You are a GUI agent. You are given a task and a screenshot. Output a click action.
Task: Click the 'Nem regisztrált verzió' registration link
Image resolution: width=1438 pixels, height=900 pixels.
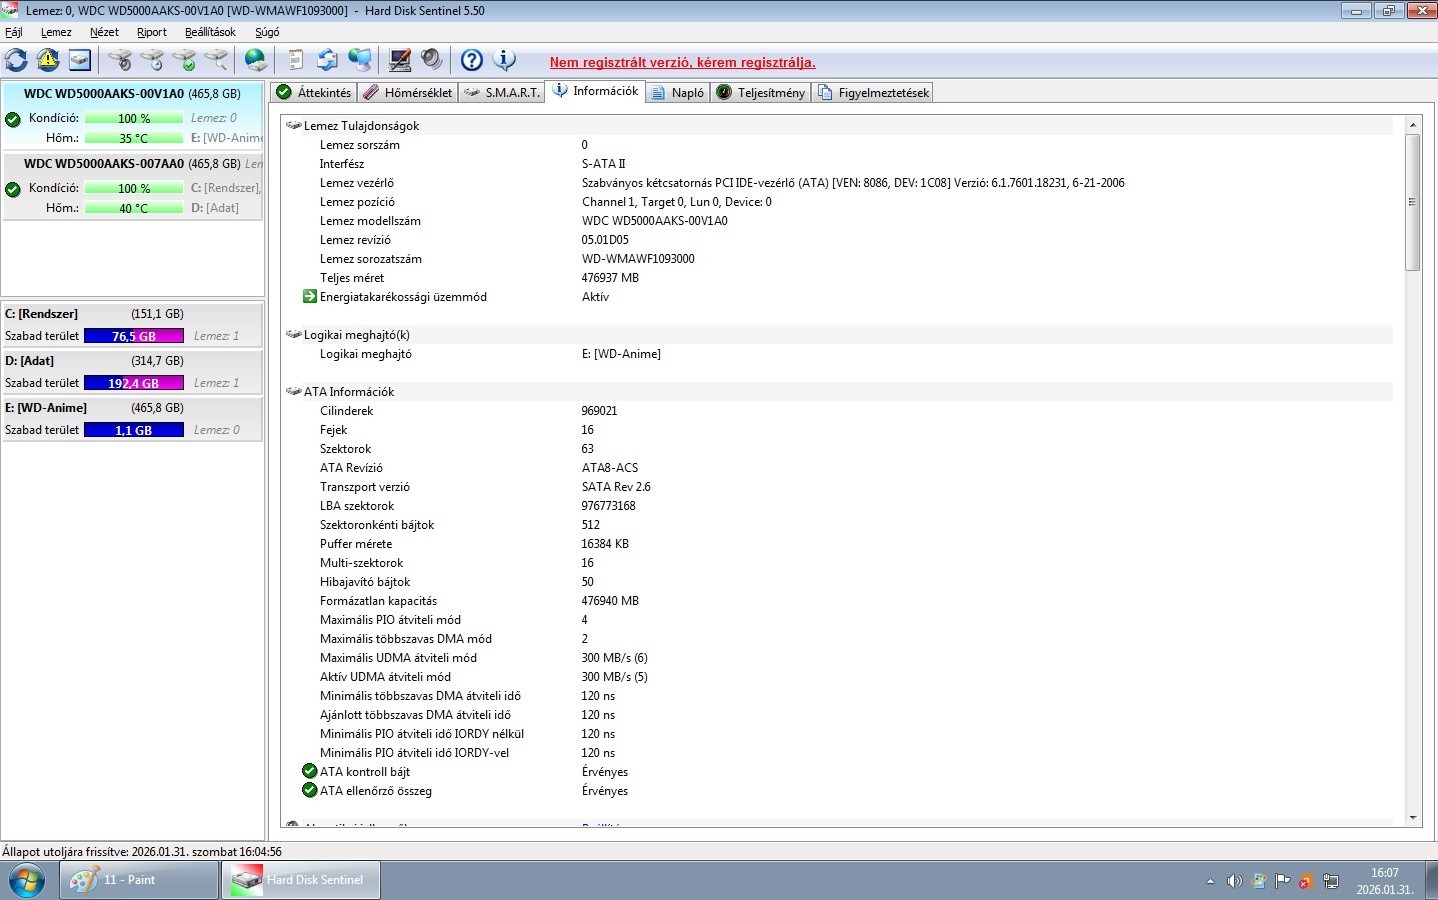click(x=682, y=62)
